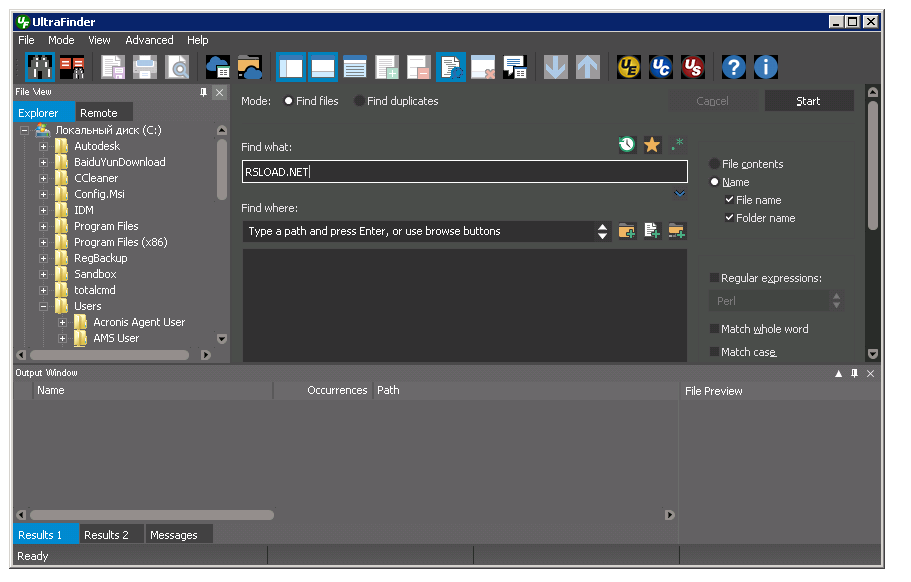Select the Find duplicates mode
This screenshot has height=582, width=911.
(396, 101)
